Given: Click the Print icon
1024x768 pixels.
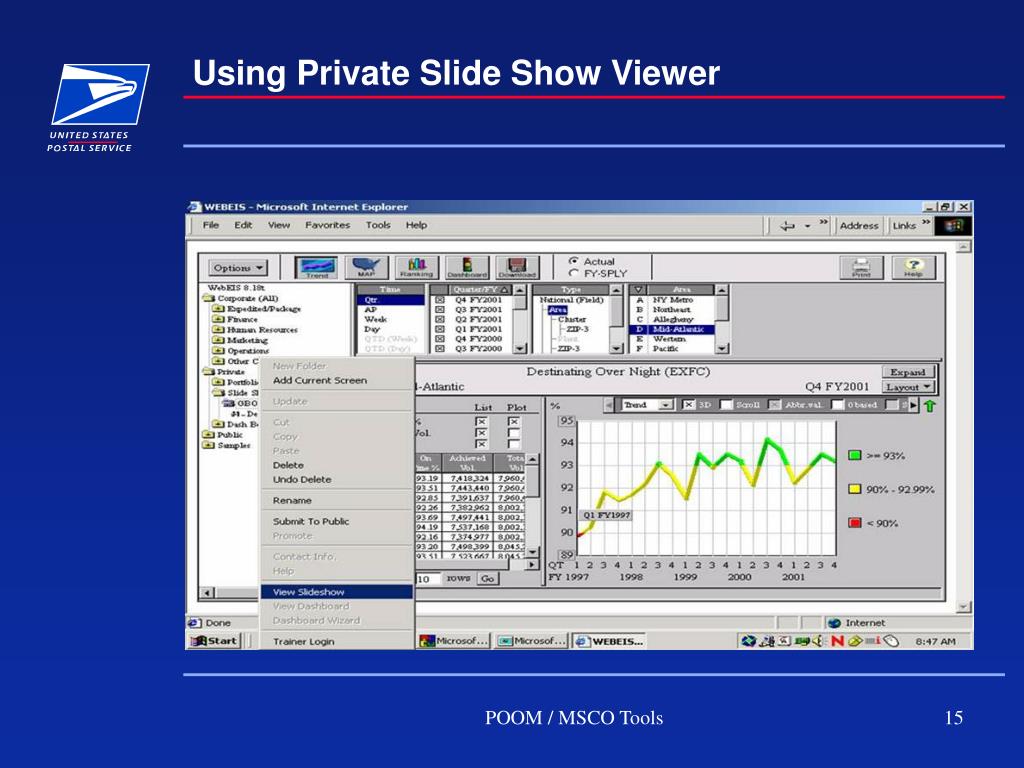Looking at the screenshot, I should tap(861, 267).
